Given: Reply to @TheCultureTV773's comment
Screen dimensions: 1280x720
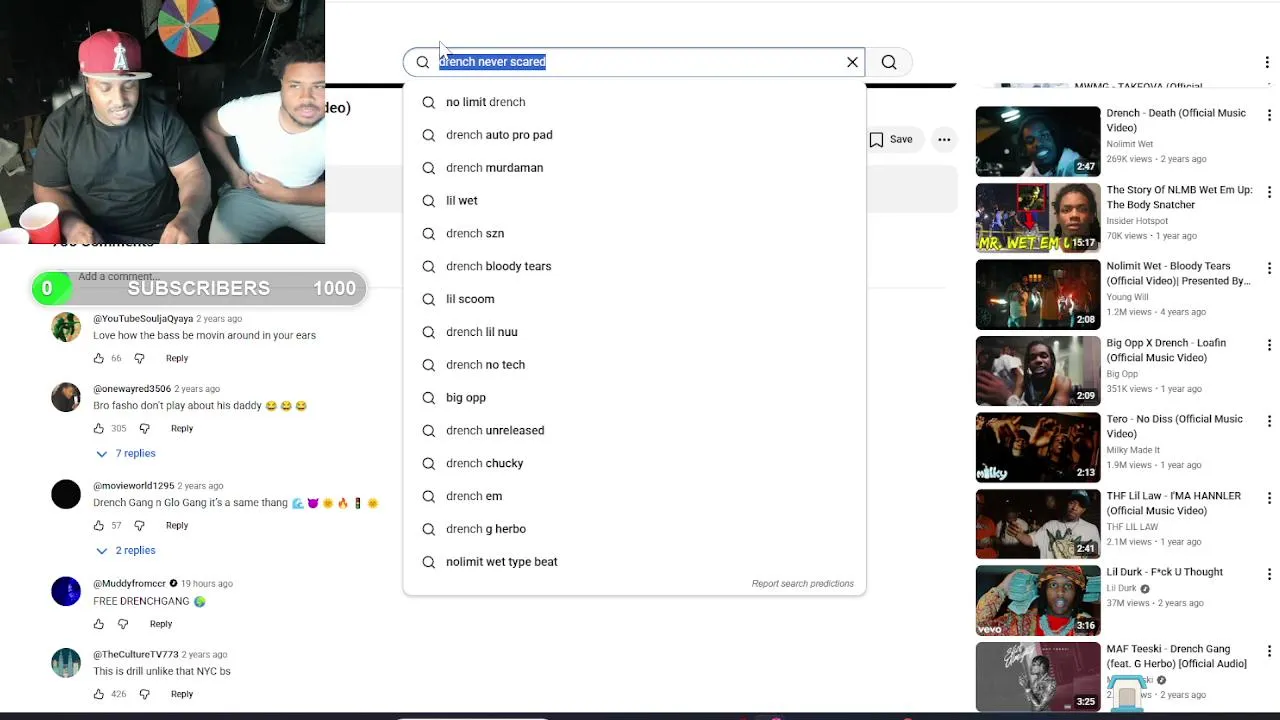Looking at the screenshot, I should click(x=182, y=694).
